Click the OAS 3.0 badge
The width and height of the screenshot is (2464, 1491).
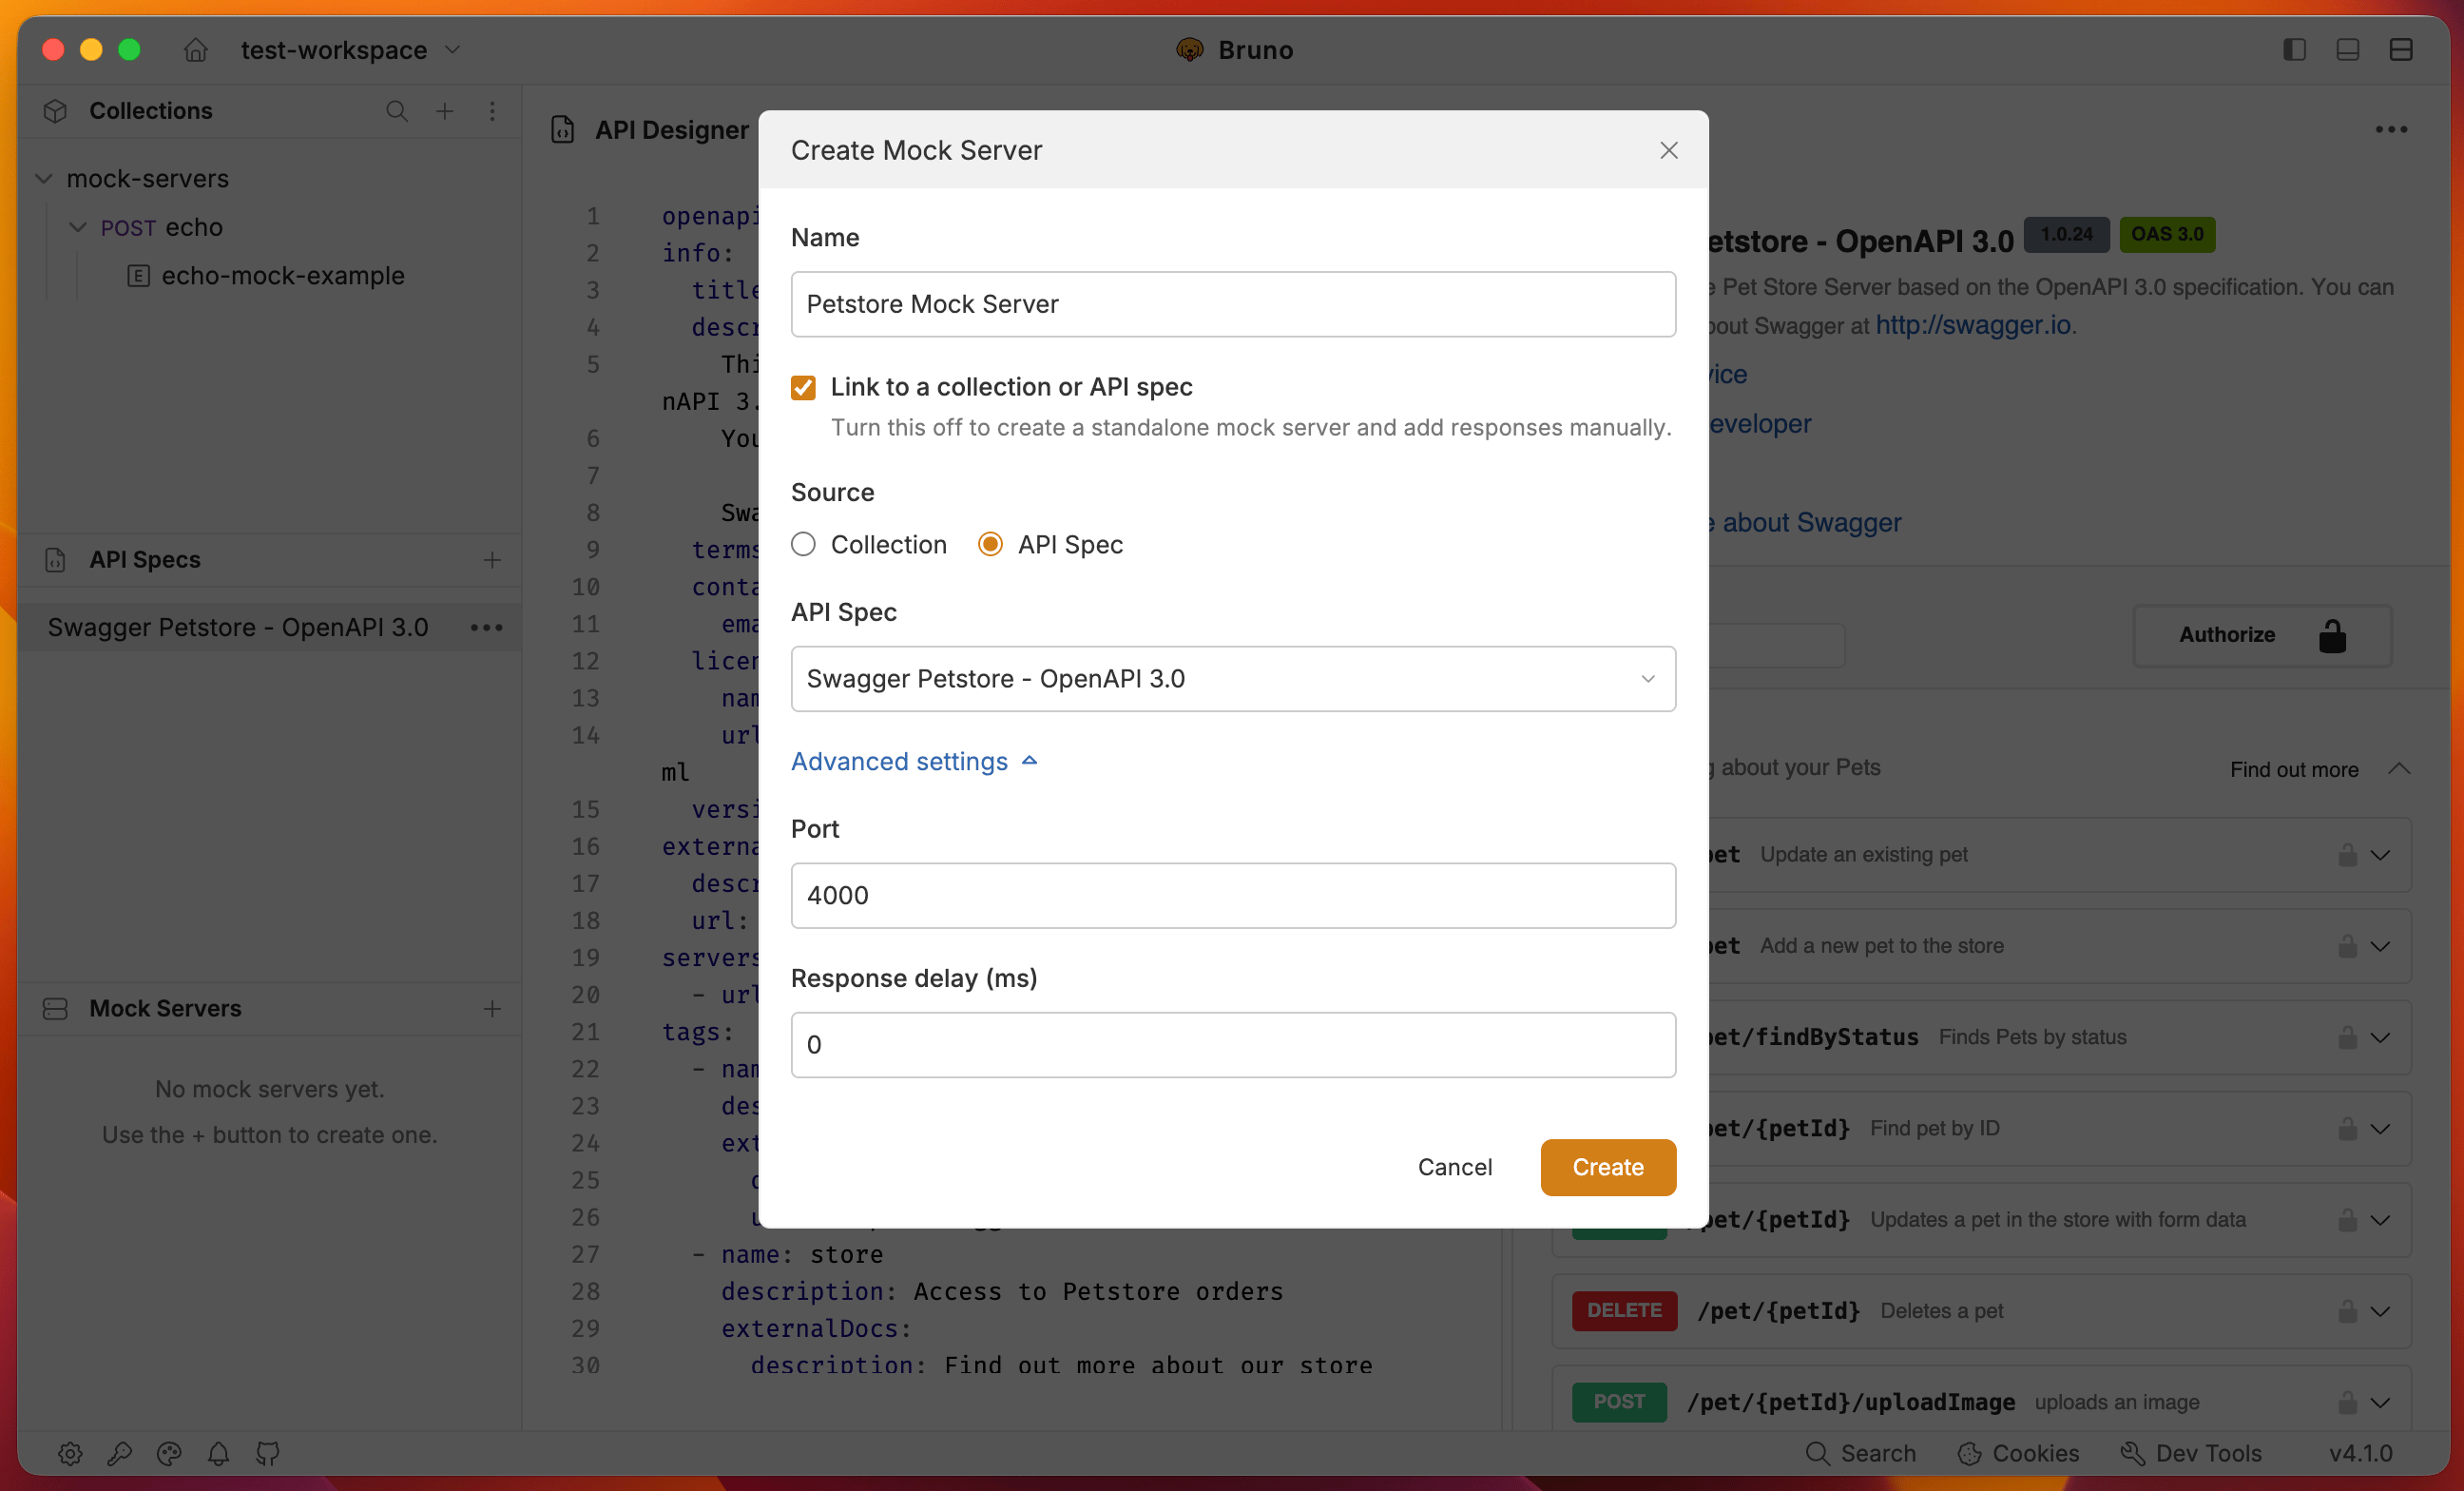(2167, 235)
